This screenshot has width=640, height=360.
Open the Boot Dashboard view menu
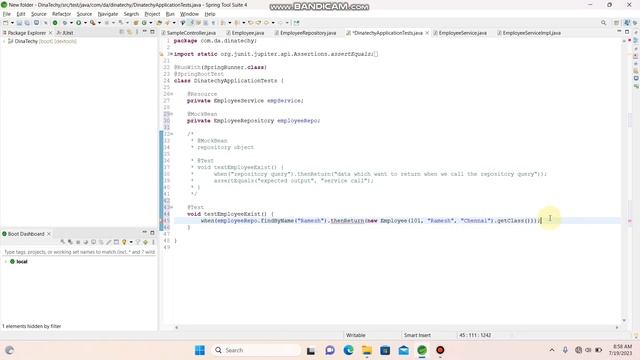(153, 242)
